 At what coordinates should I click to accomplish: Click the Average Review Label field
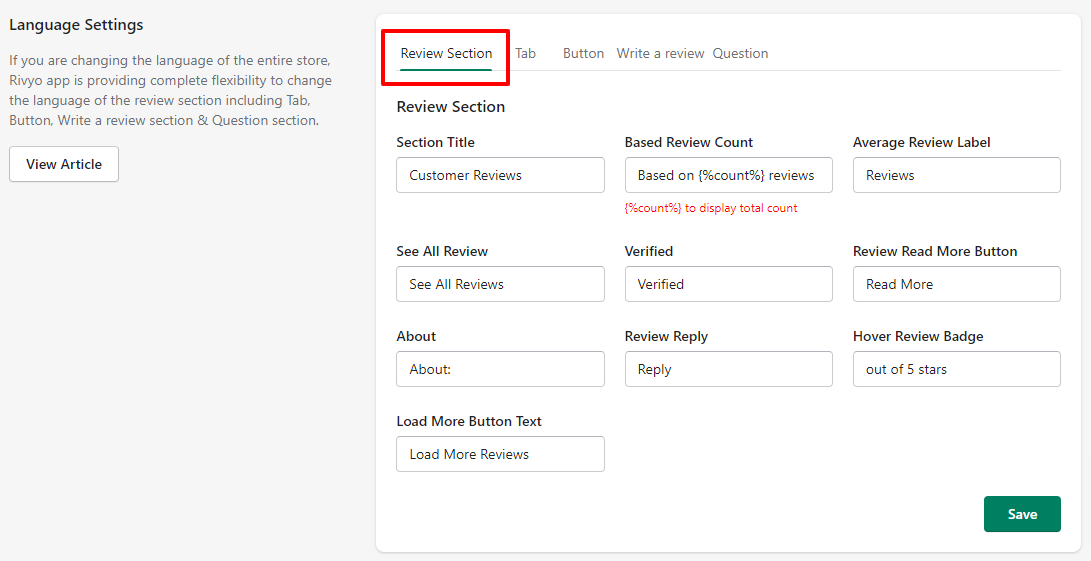957,175
